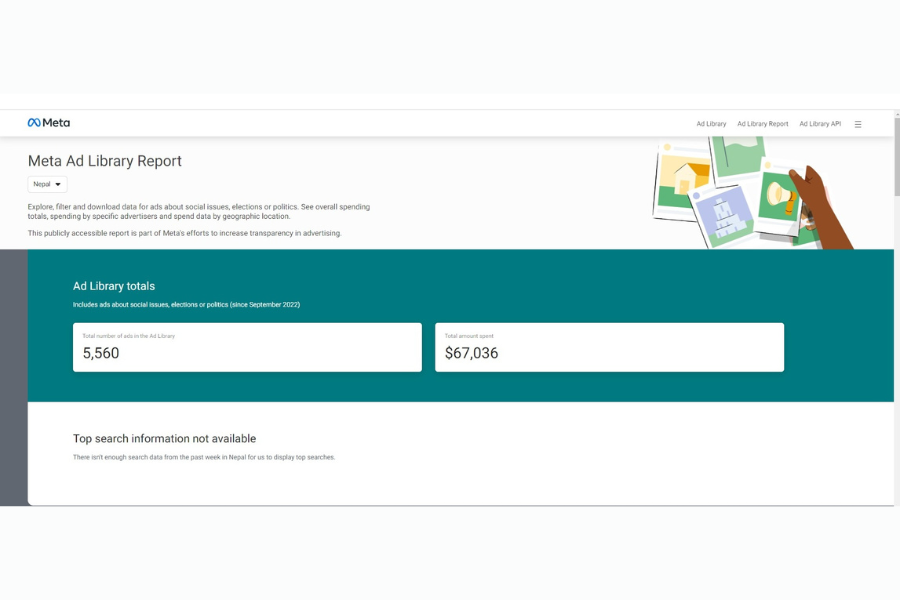The image size is (900, 600).
Task: Click the hand holding the megaphone photo
Action: (818, 200)
